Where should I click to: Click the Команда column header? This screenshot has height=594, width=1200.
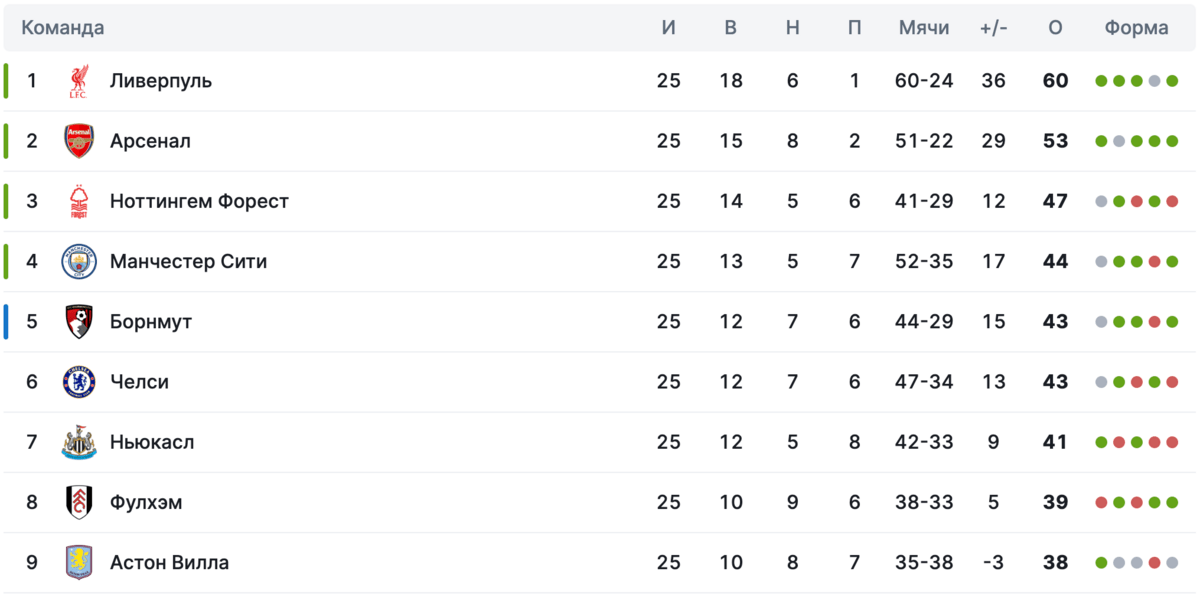click(63, 28)
